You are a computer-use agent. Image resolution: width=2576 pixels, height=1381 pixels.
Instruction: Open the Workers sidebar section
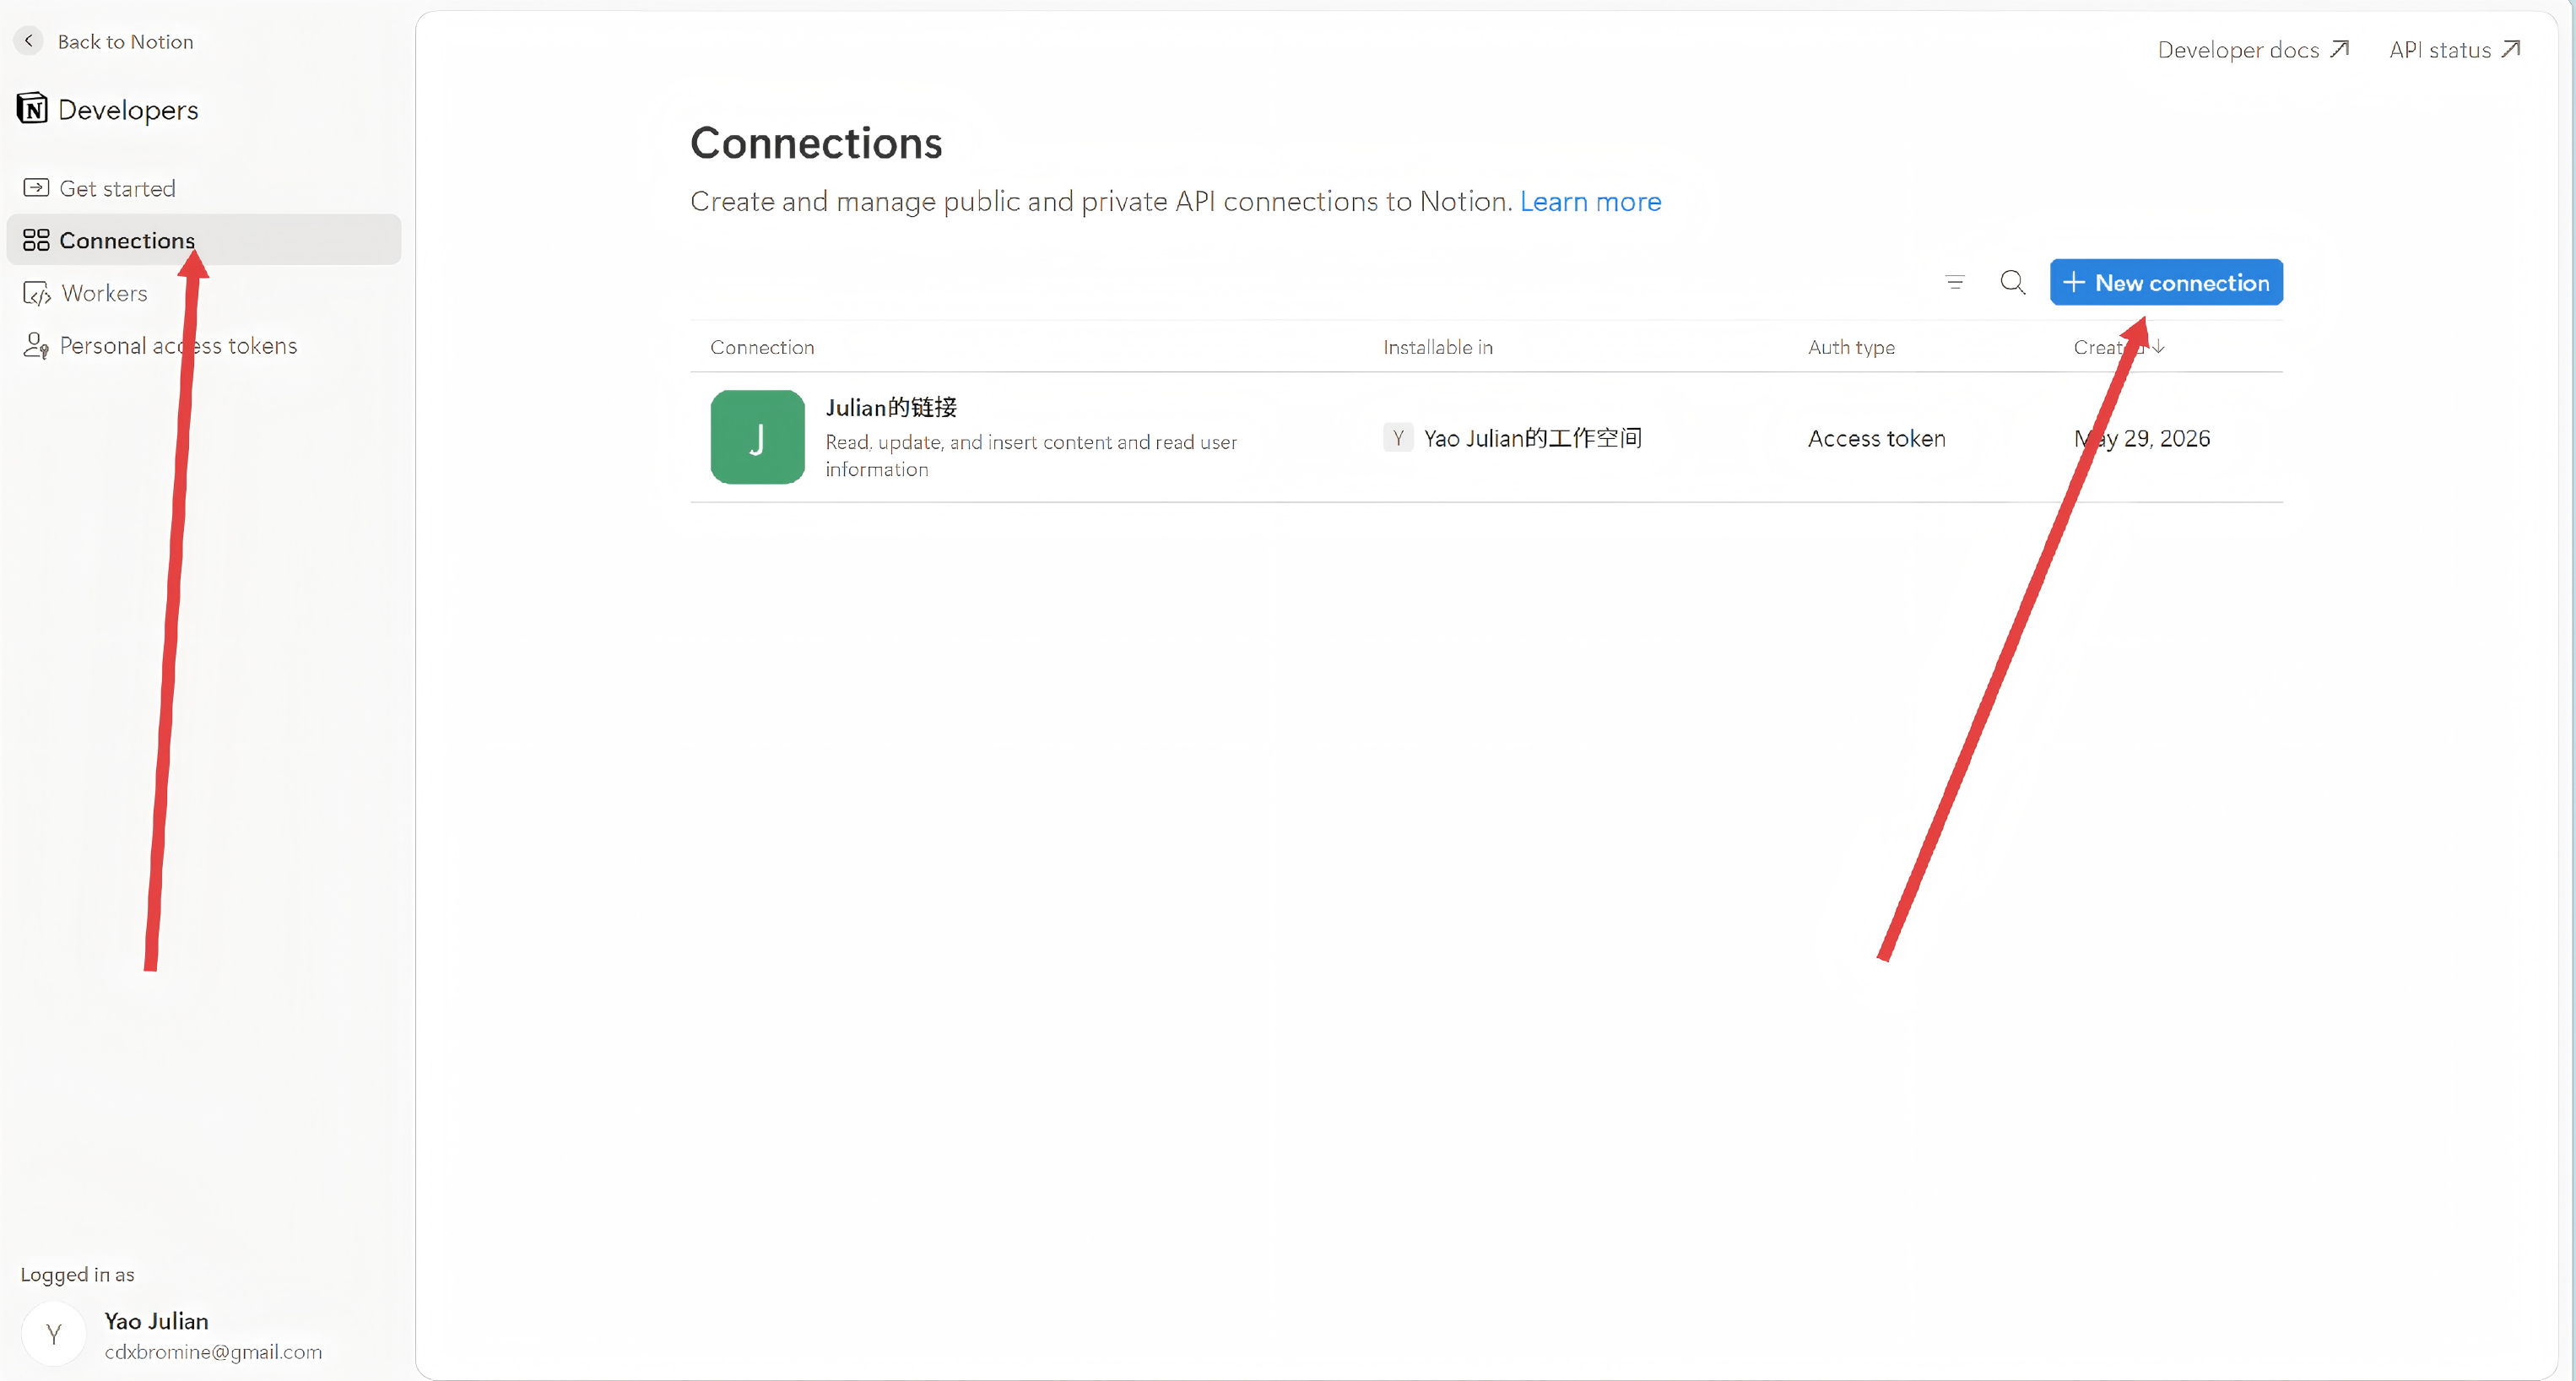coord(204,293)
